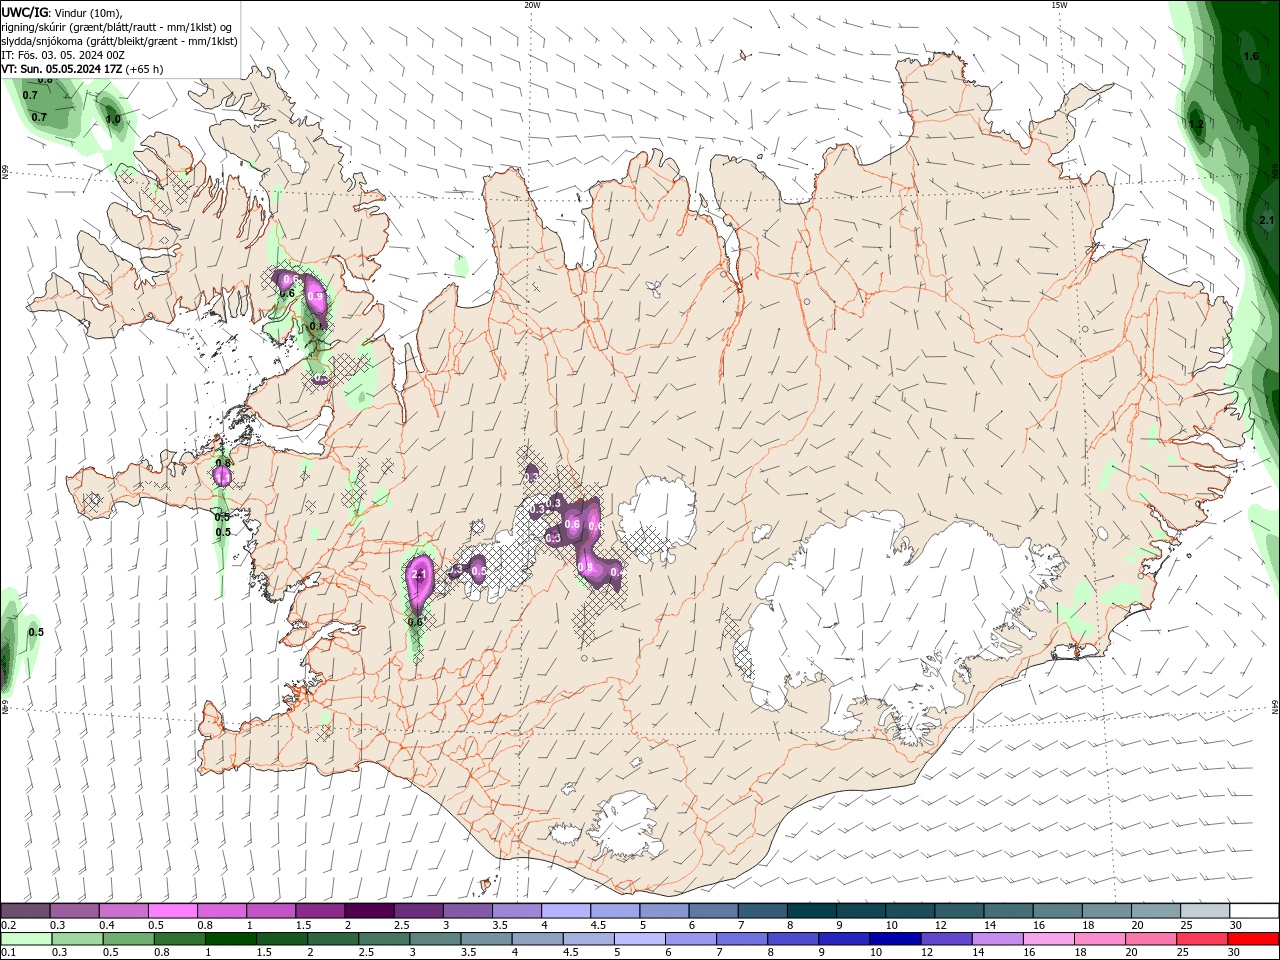The height and width of the screenshot is (960, 1280).
Task: Click the 'VT: Sun. 05.05.2024 17Z' valid time
Action: [62, 69]
